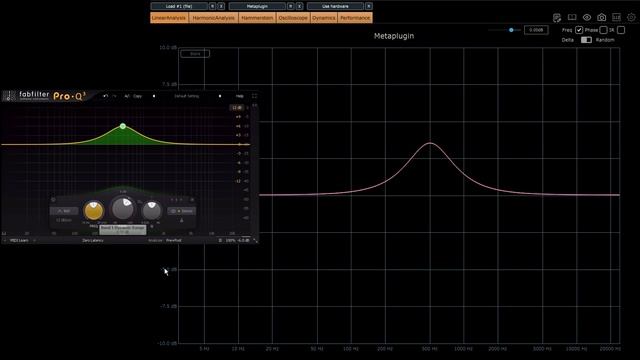
Task: Switch to the Oscilloscope tab
Action: coord(293,18)
